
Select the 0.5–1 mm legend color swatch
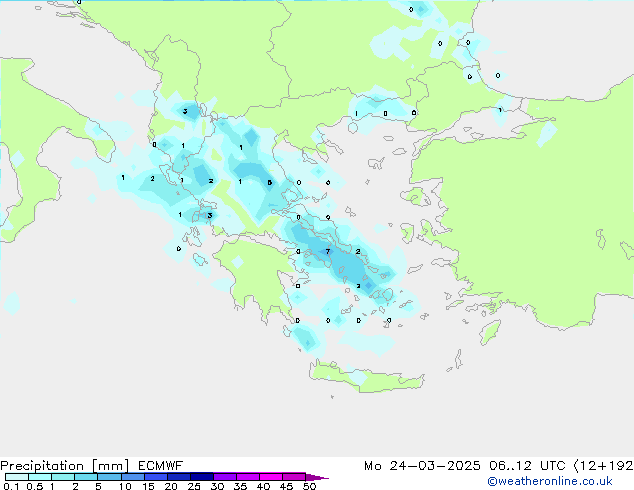click(40, 477)
